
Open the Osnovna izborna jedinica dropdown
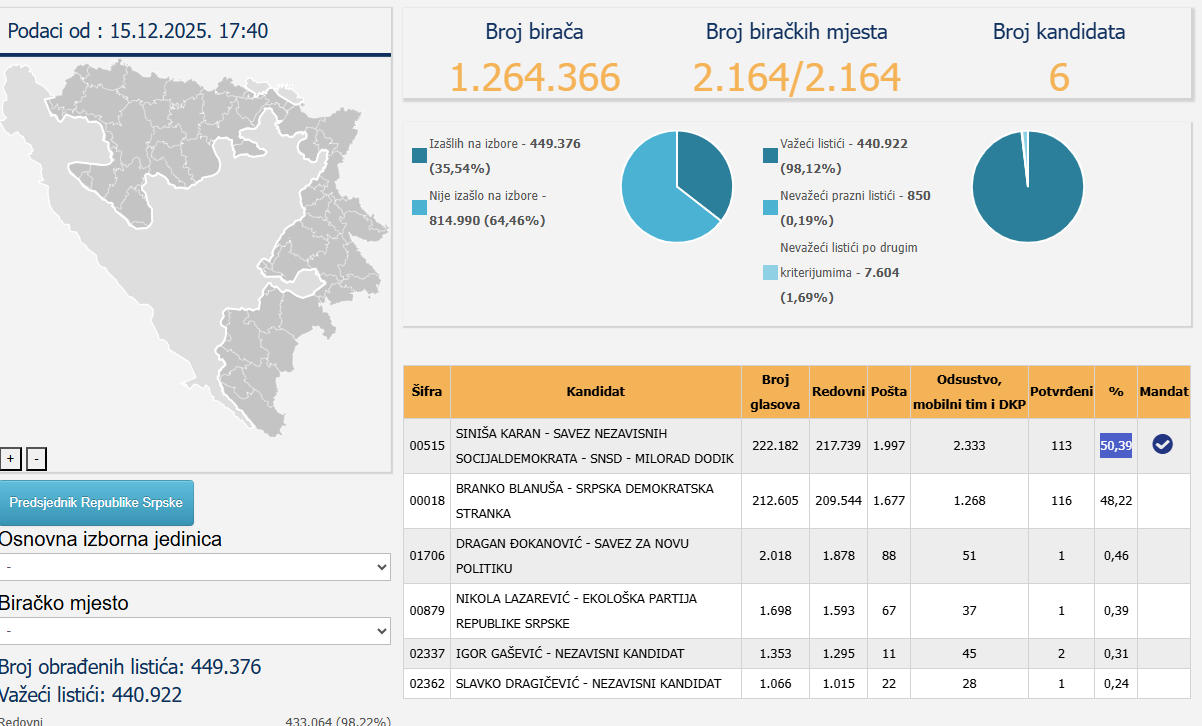coord(195,567)
